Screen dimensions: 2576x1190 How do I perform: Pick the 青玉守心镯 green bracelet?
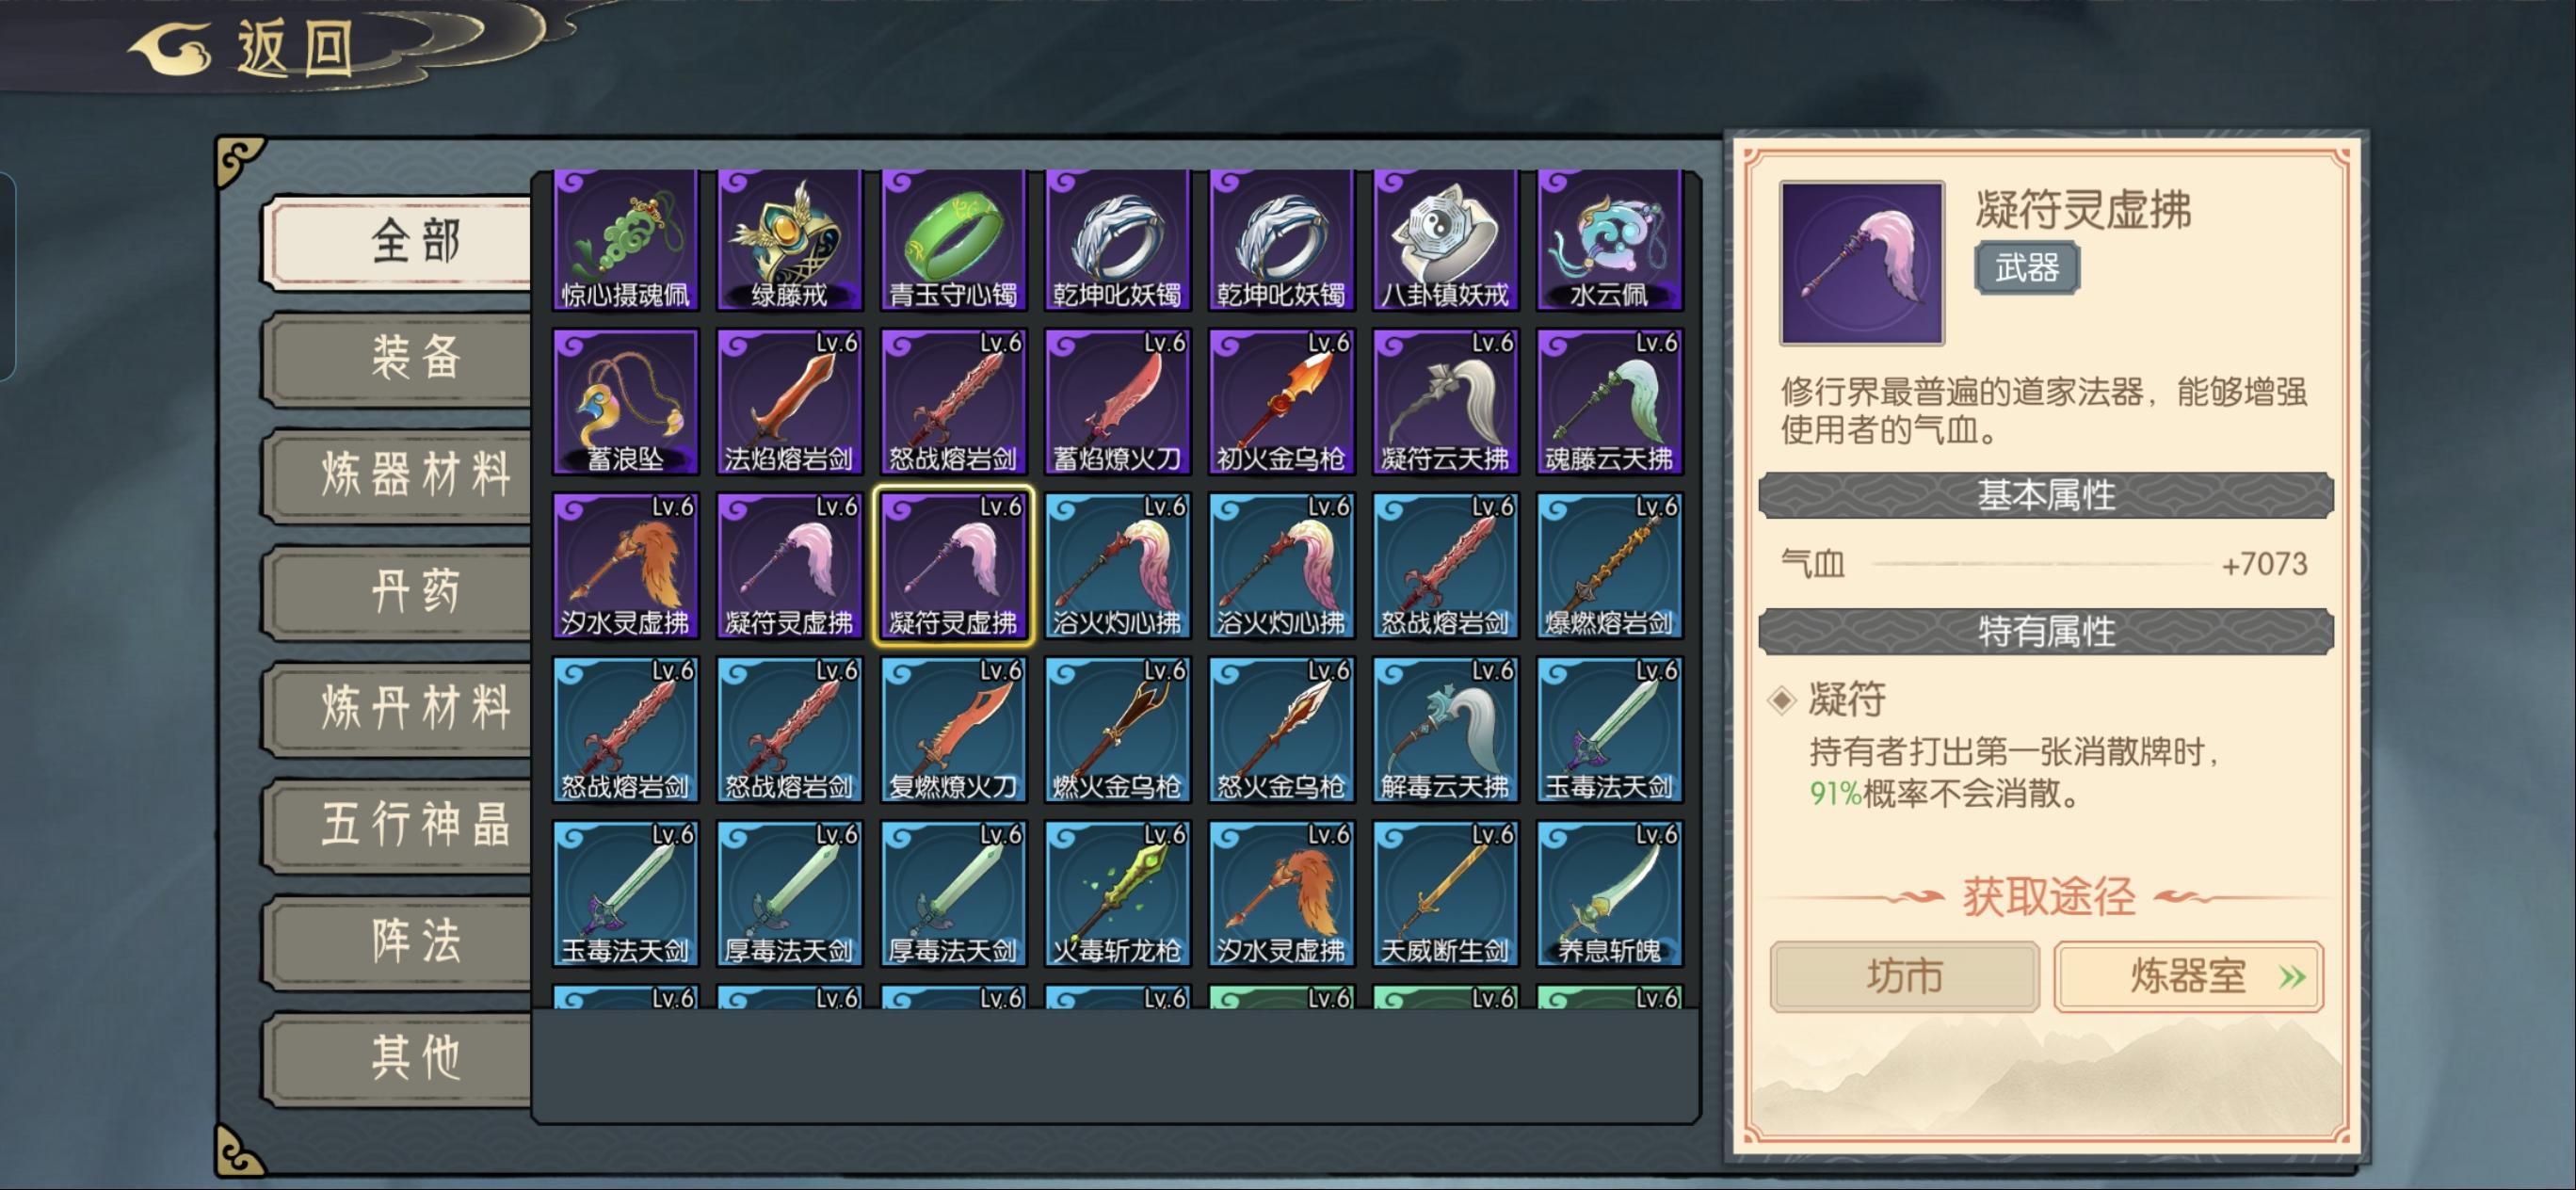[x=953, y=240]
